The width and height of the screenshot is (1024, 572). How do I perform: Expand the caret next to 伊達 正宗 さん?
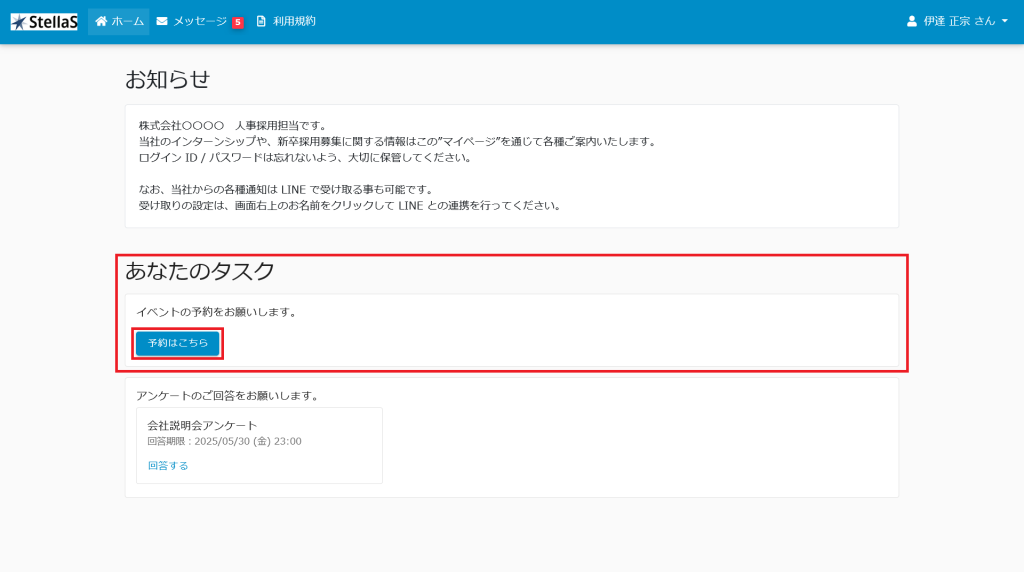coord(1004,21)
